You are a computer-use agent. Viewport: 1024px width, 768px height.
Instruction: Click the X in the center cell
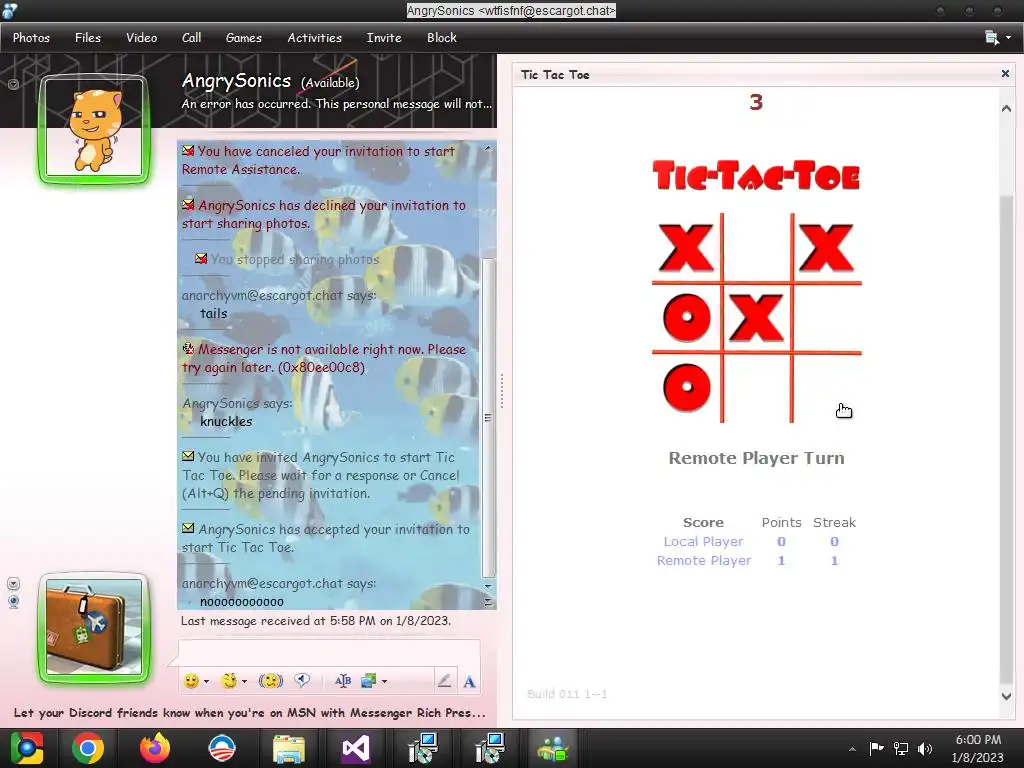pyautogui.click(x=756, y=318)
